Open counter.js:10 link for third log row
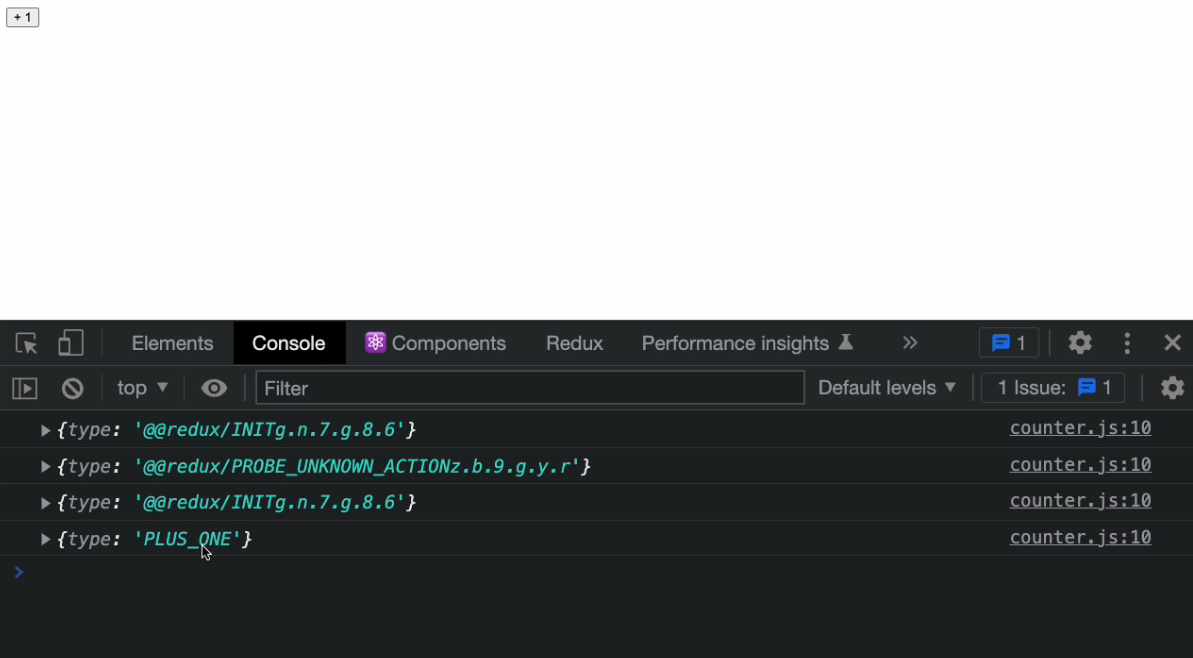This screenshot has width=1193, height=658. pos(1080,501)
